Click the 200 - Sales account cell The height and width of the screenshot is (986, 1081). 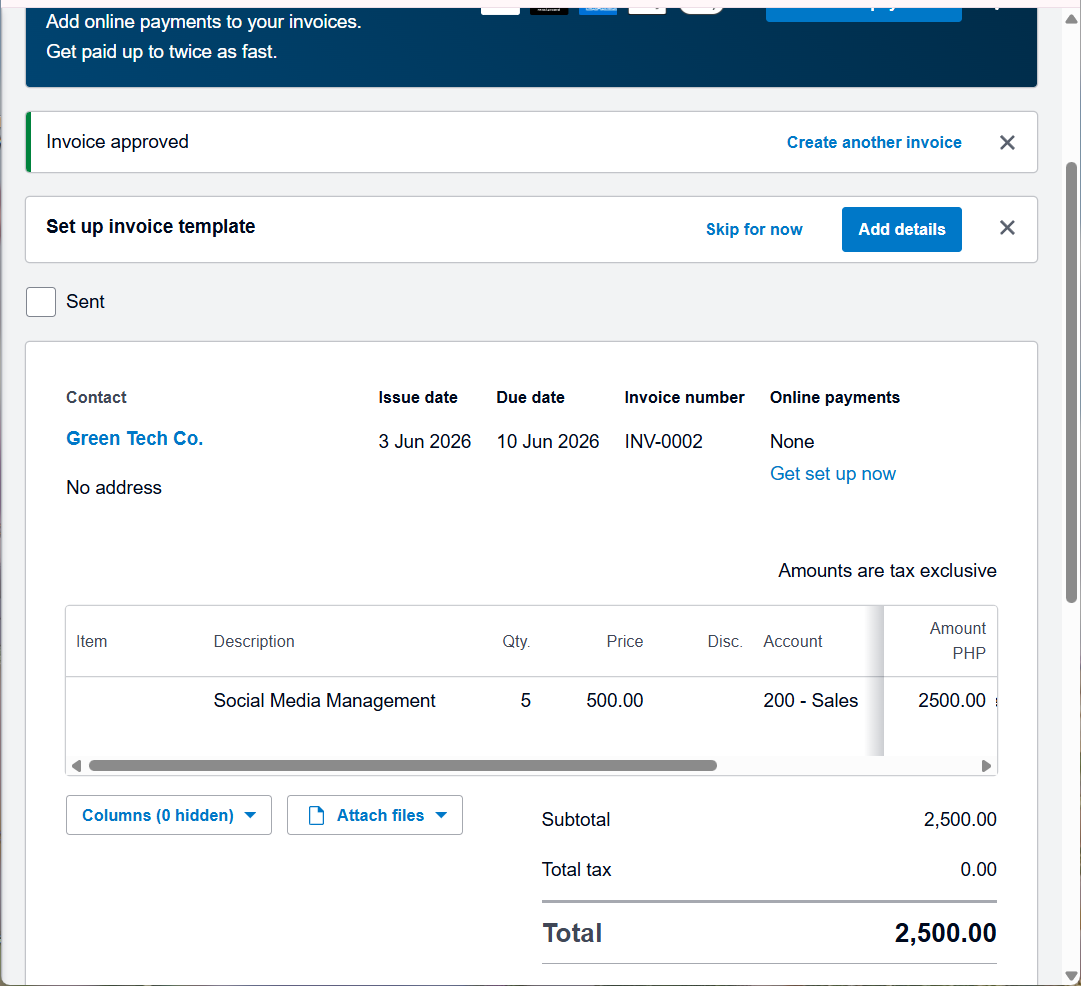pyautogui.click(x=810, y=701)
